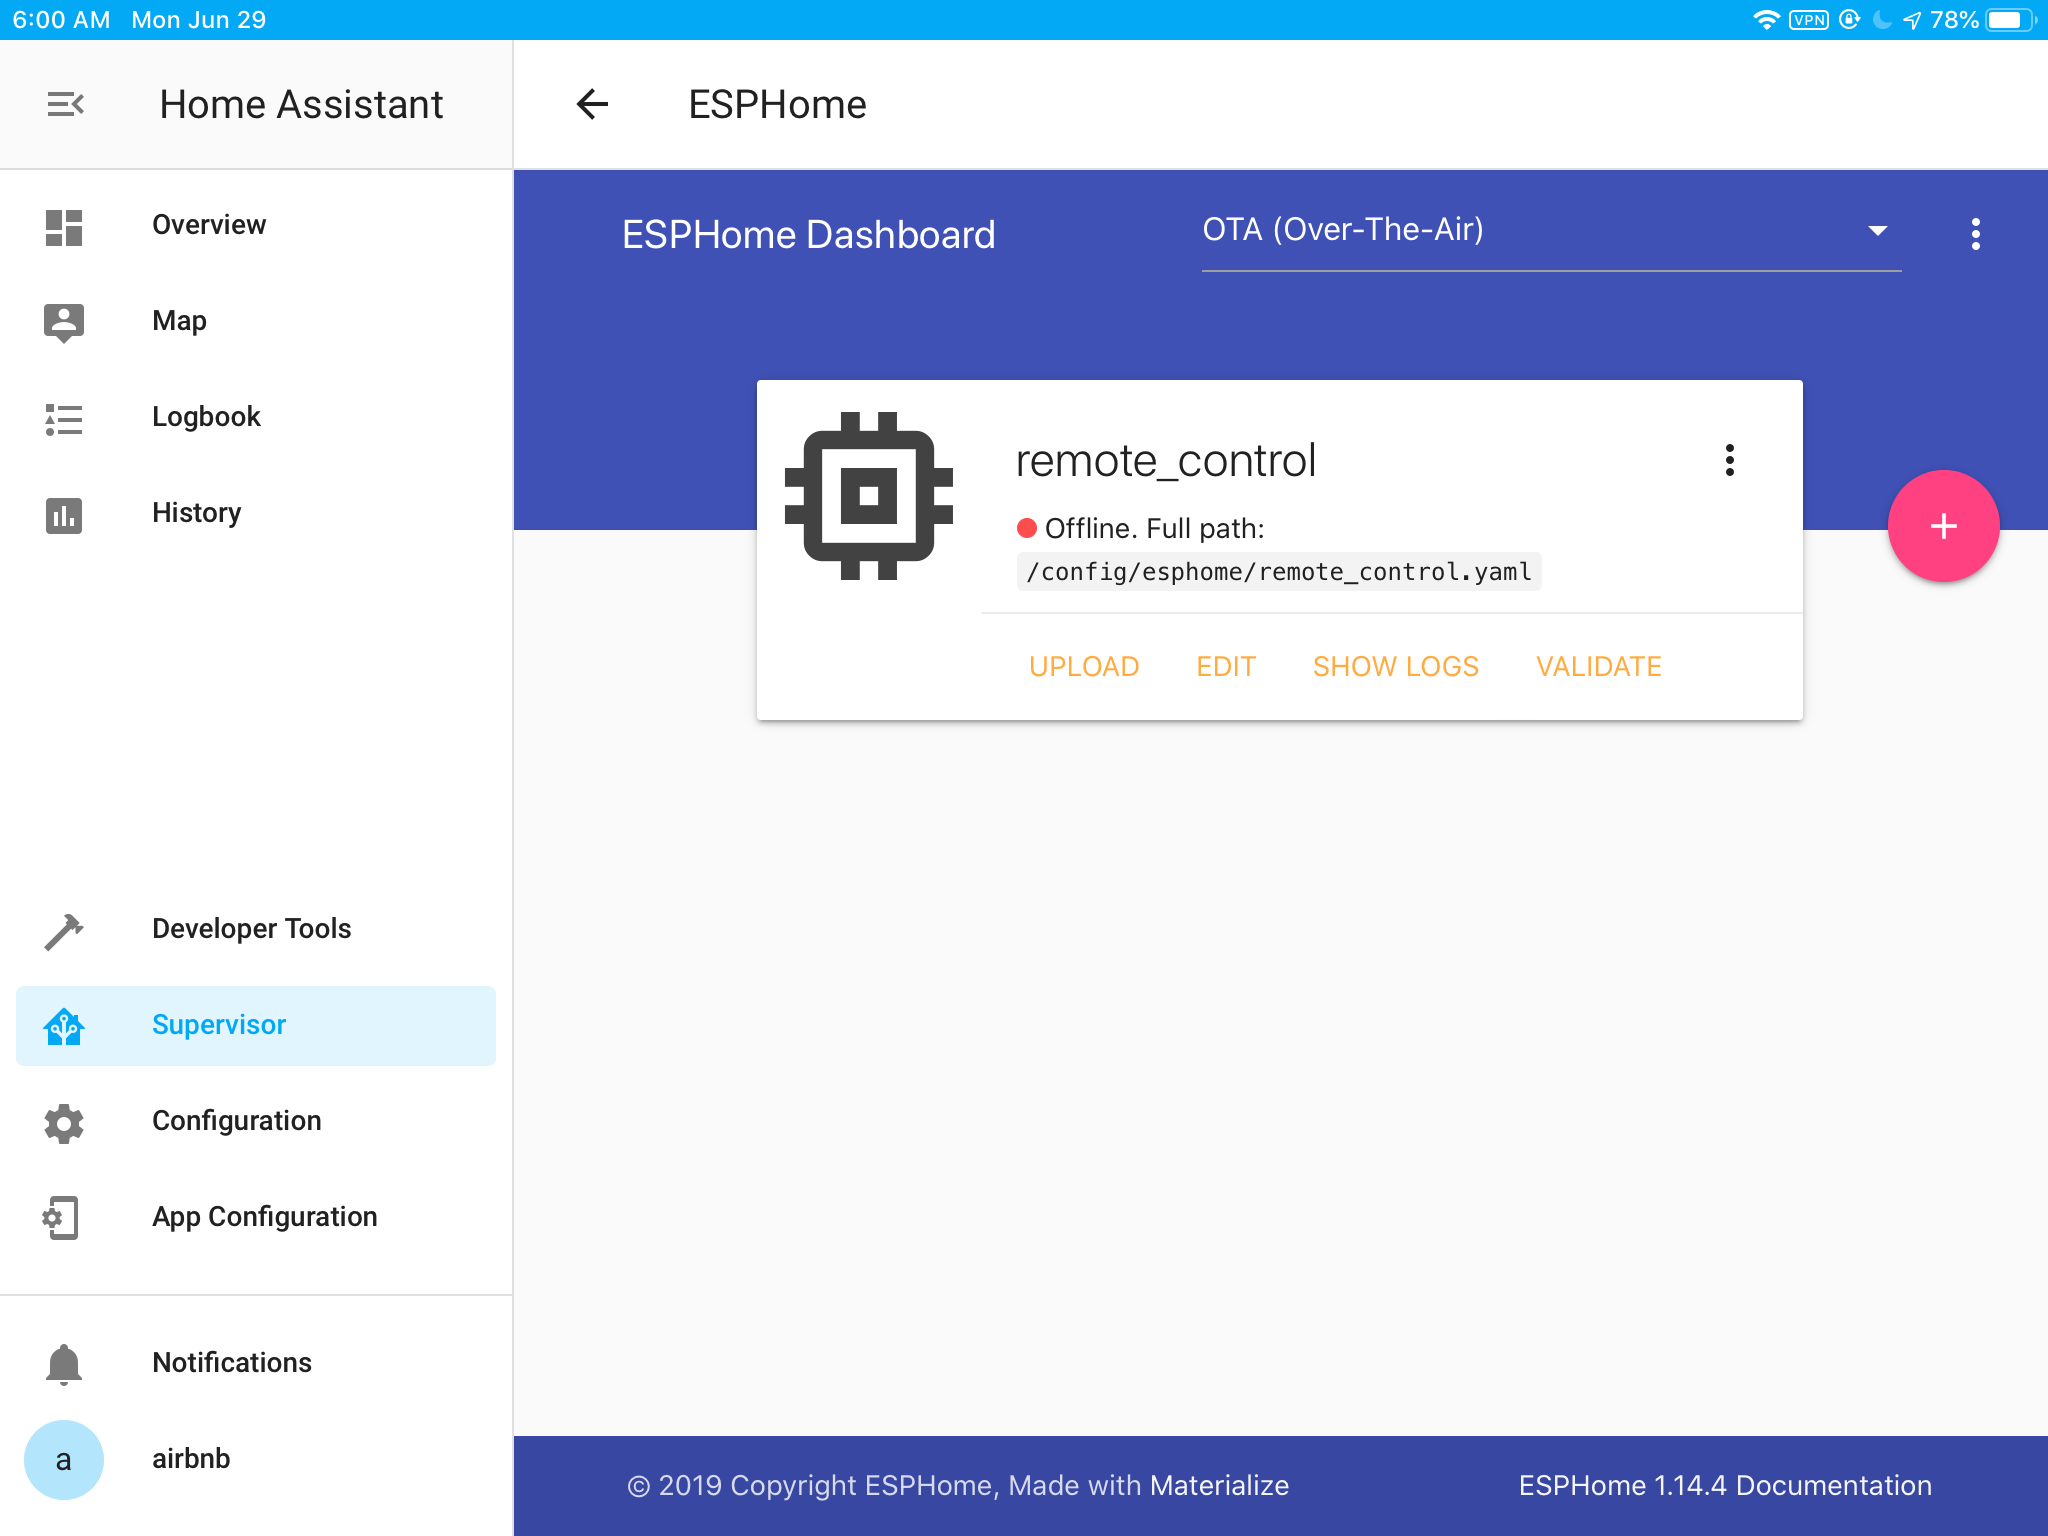
Task: Click the /config/esphome/remote_control.yaml path
Action: click(1278, 572)
